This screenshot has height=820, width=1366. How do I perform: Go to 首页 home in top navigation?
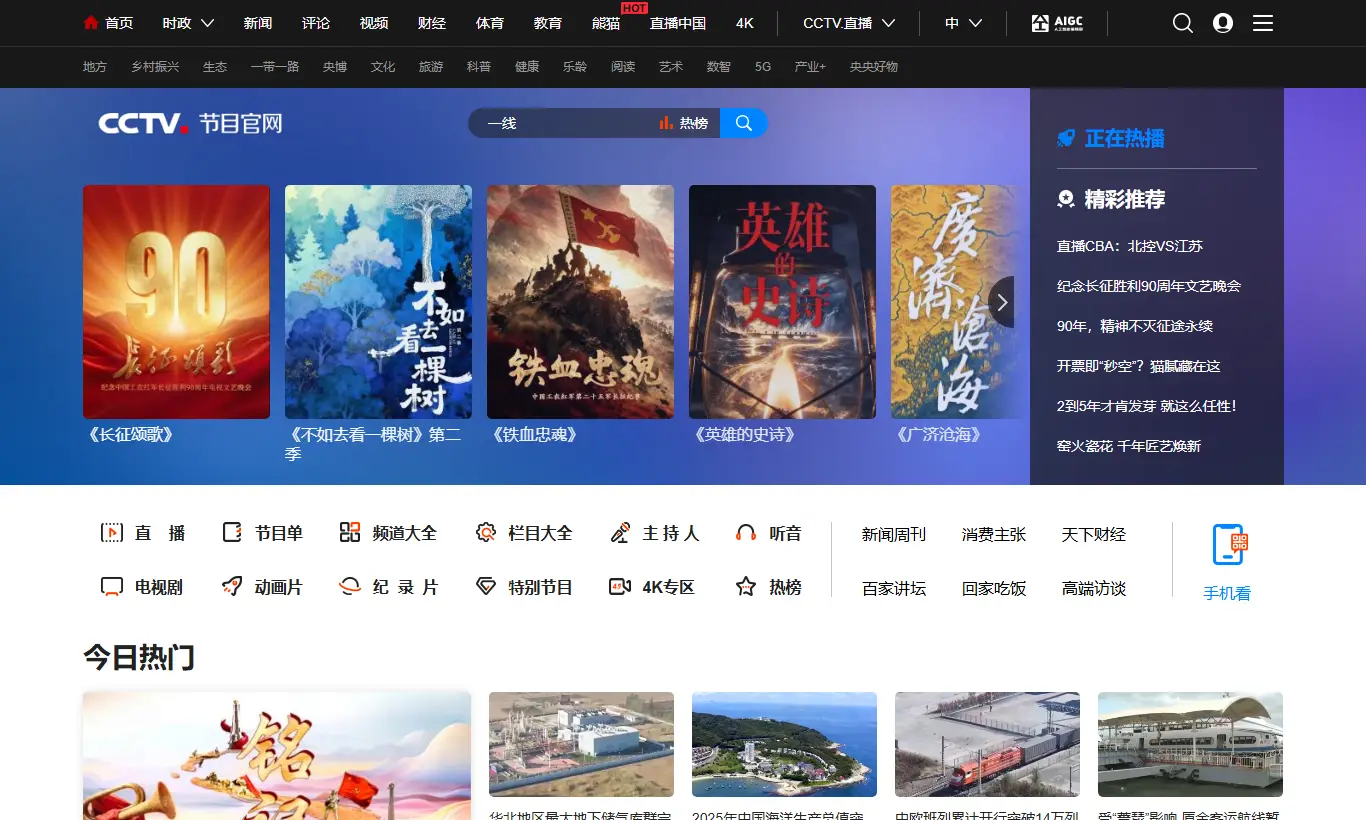tap(108, 23)
